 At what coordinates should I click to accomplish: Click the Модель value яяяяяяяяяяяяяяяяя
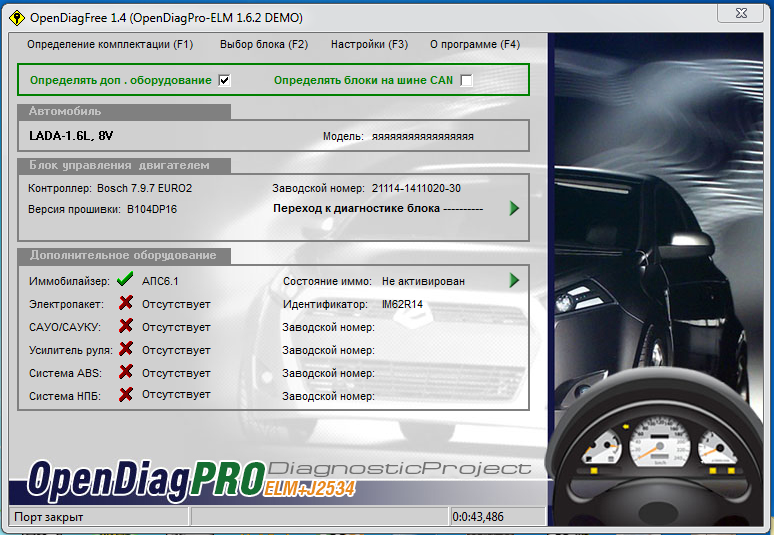[423, 137]
